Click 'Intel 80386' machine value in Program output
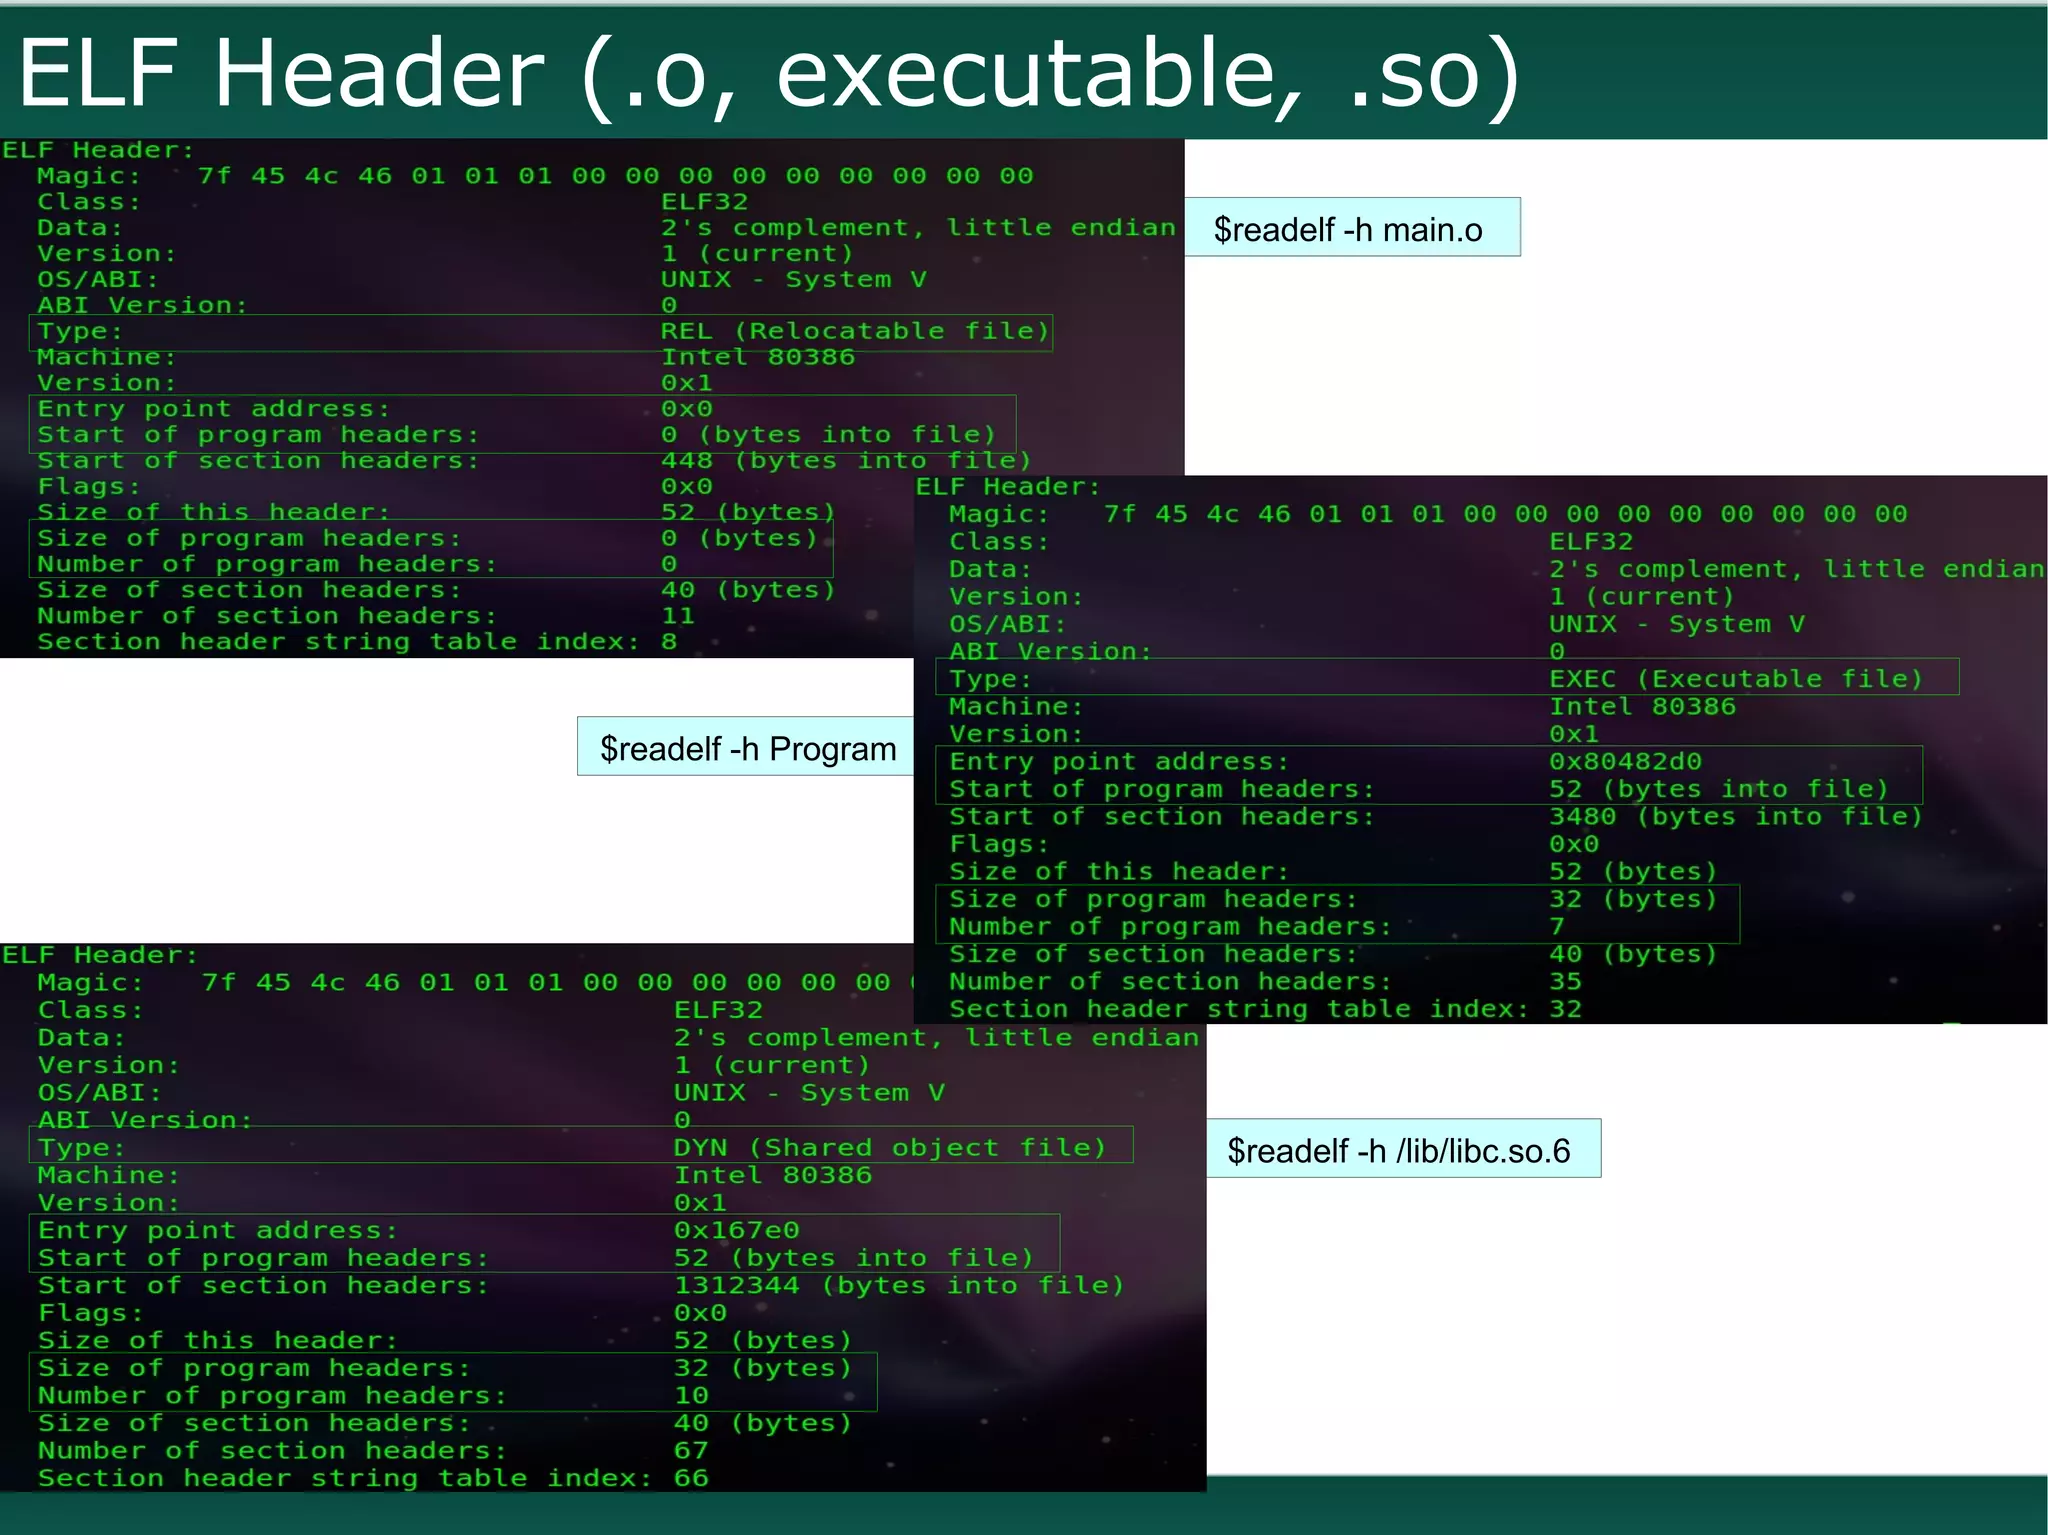Viewport: 2048px width, 1535px height. (1642, 706)
